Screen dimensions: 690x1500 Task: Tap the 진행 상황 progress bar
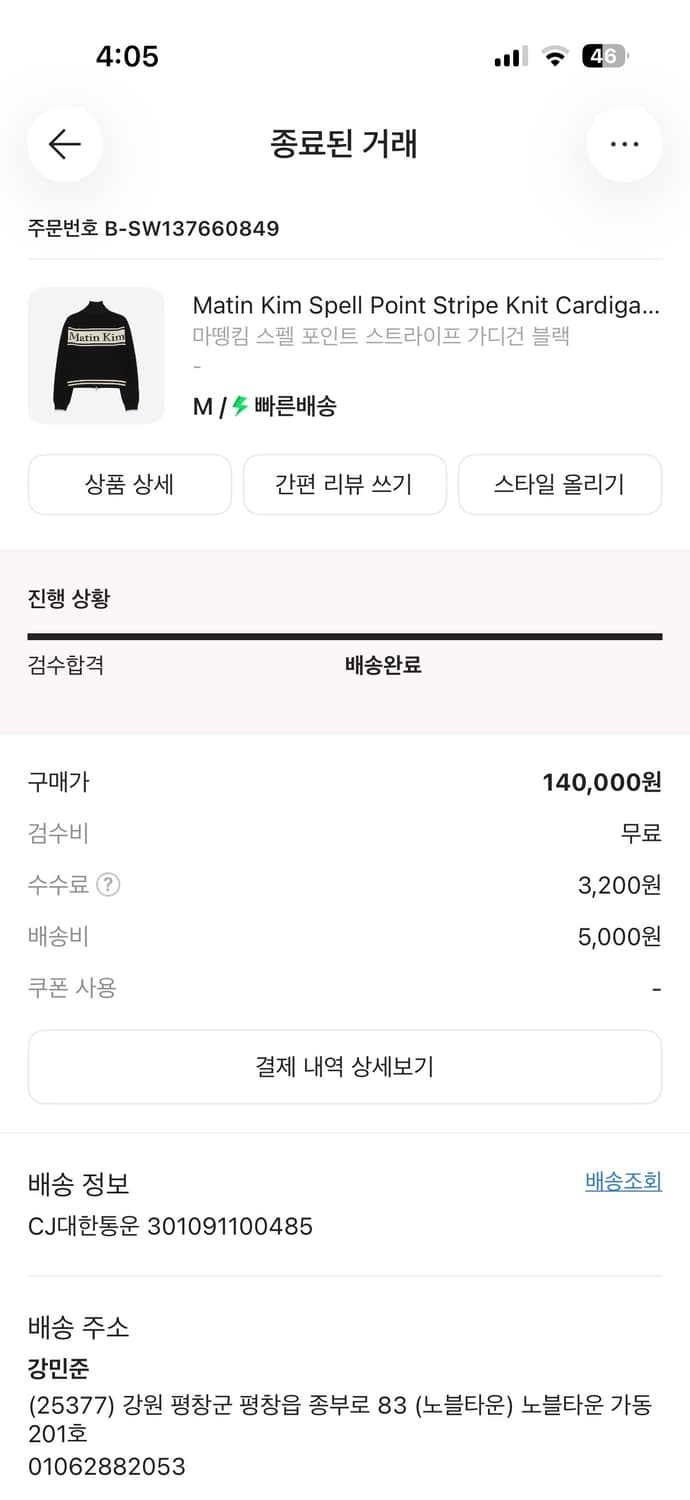coord(345,634)
